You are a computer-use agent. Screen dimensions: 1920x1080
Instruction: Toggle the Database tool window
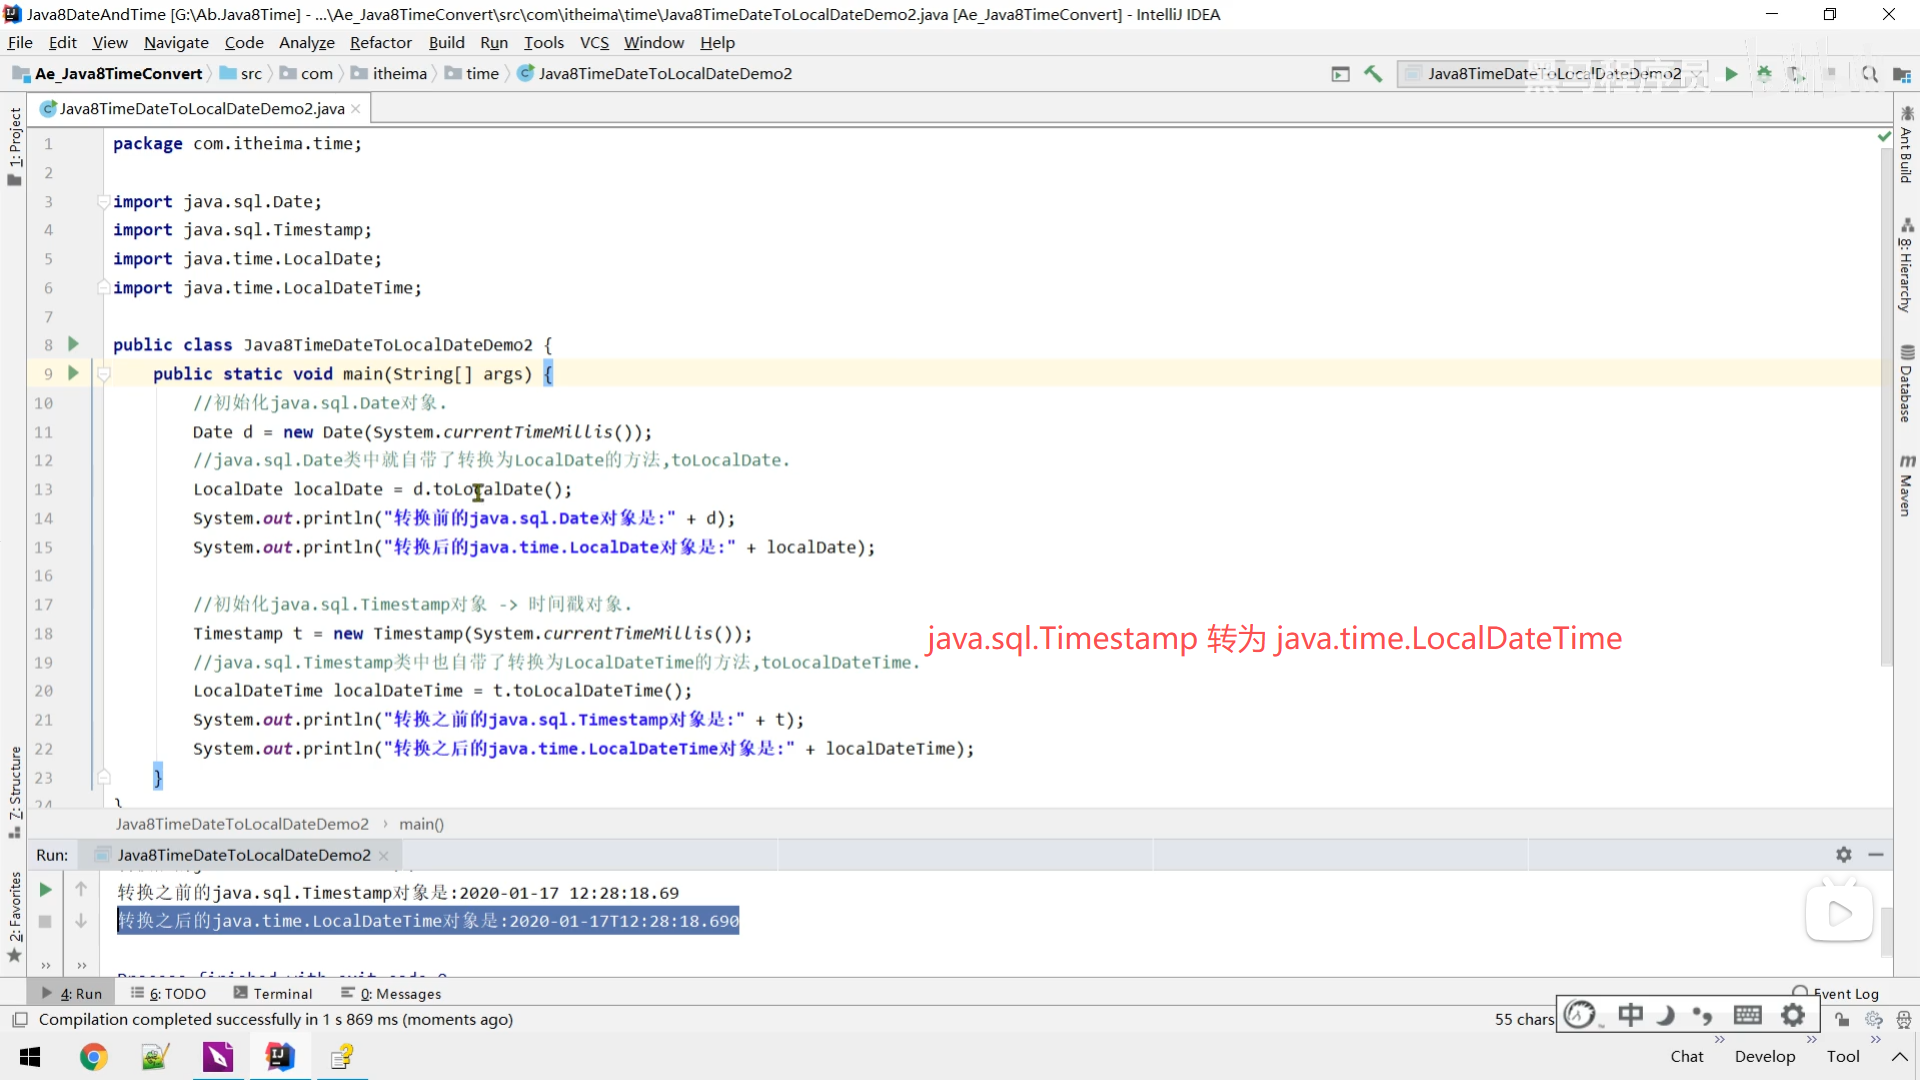[1906, 384]
